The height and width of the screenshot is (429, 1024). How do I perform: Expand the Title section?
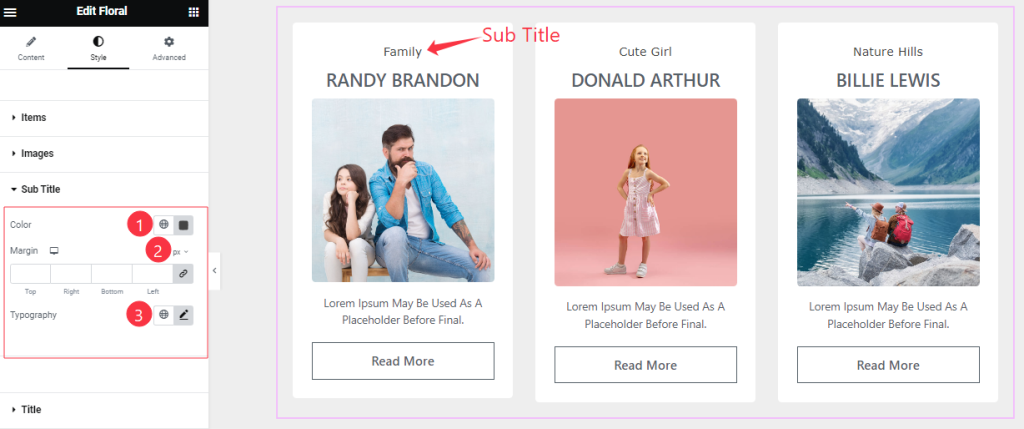104,409
